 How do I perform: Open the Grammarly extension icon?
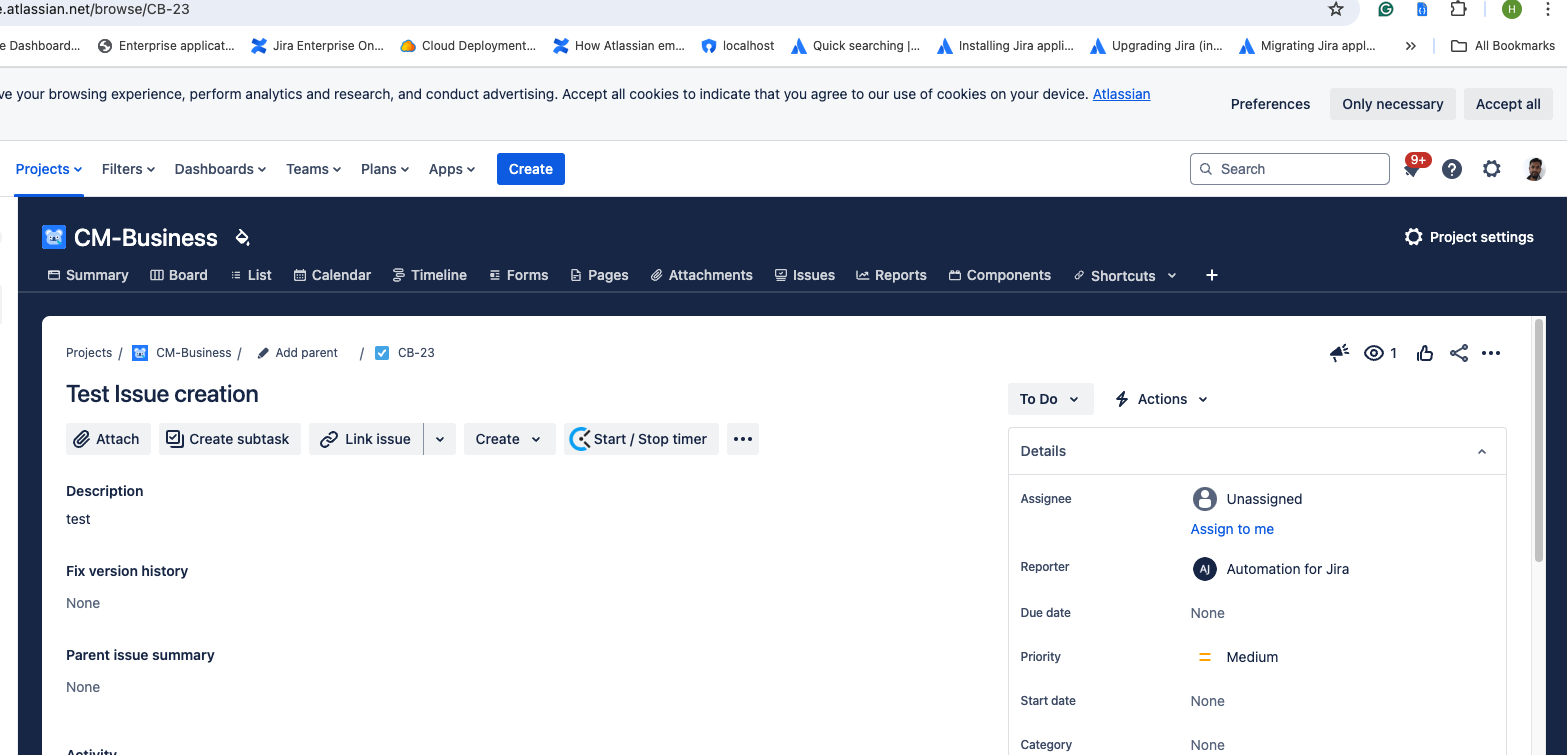click(1386, 9)
